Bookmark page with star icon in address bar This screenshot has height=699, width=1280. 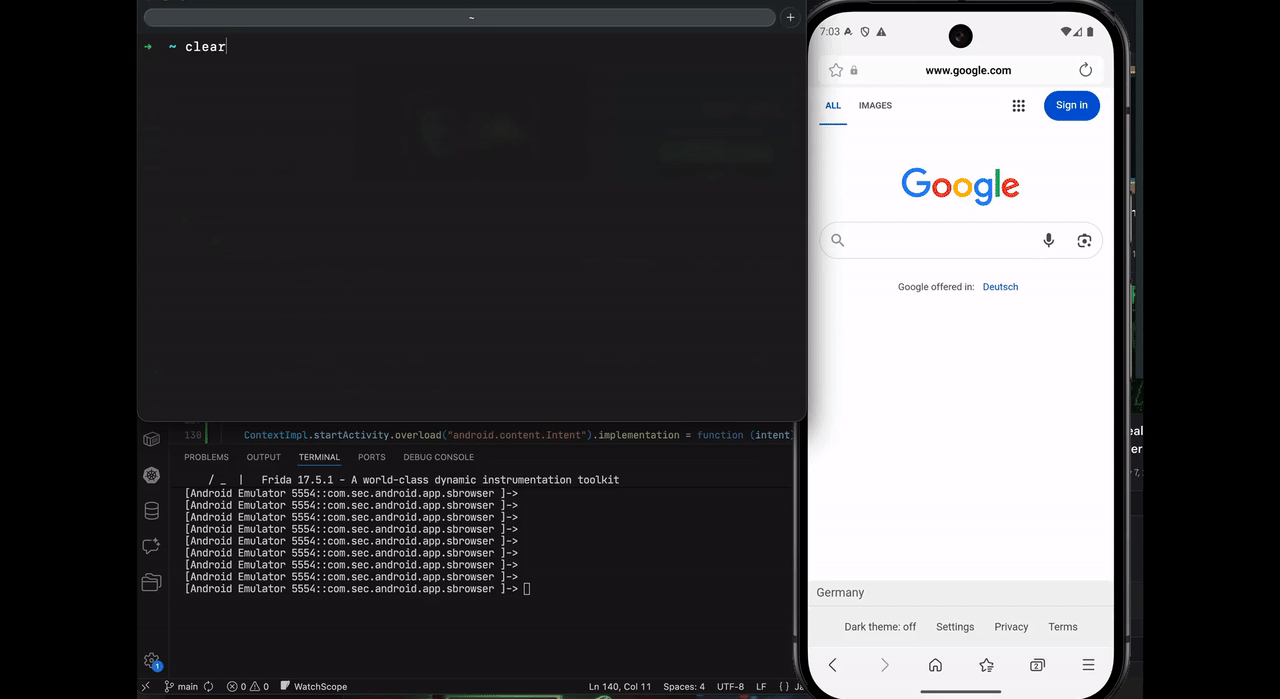(x=836, y=70)
